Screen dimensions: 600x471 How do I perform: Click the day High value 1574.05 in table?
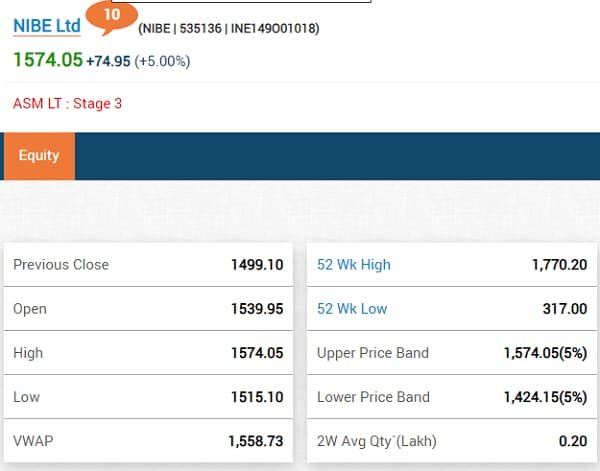pos(252,353)
